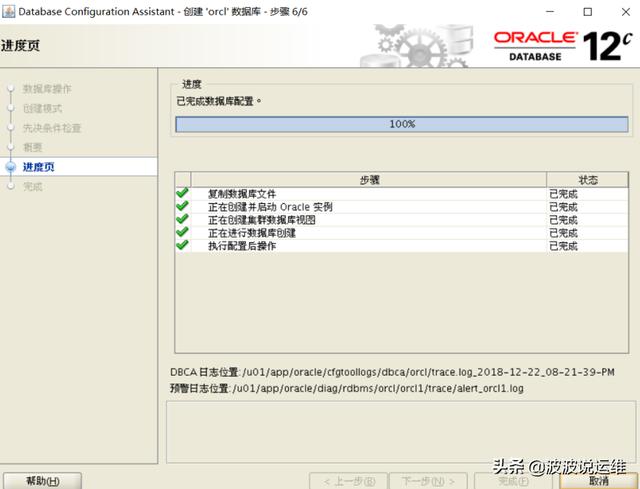Select 先决条件检查 in the step list
The image size is (640, 489).
tap(52, 128)
